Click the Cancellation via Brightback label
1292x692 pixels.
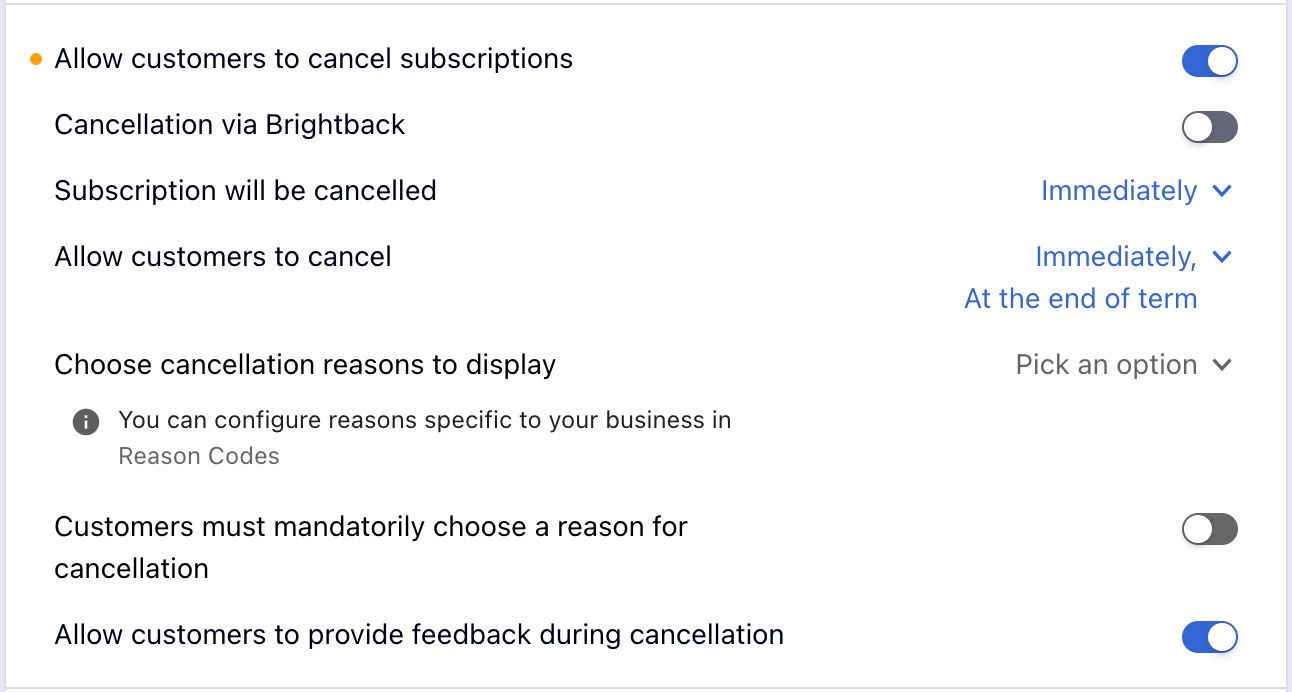[229, 124]
